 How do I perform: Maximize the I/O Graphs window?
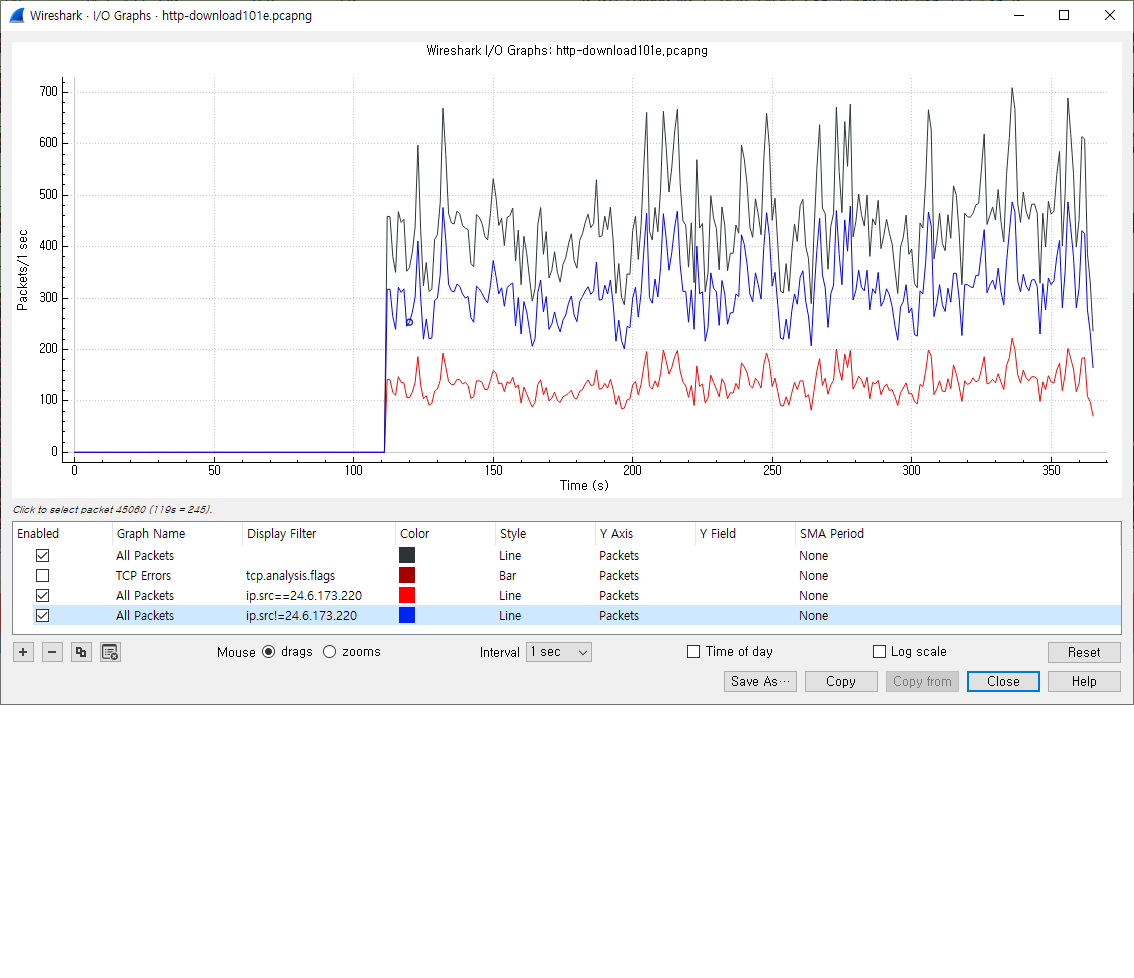pos(1064,15)
